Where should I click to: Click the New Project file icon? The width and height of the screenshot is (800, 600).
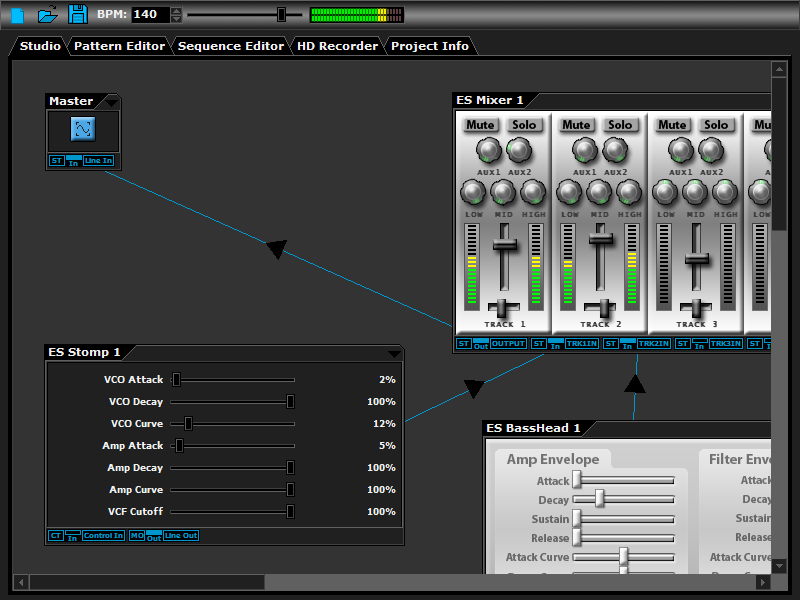coord(16,14)
